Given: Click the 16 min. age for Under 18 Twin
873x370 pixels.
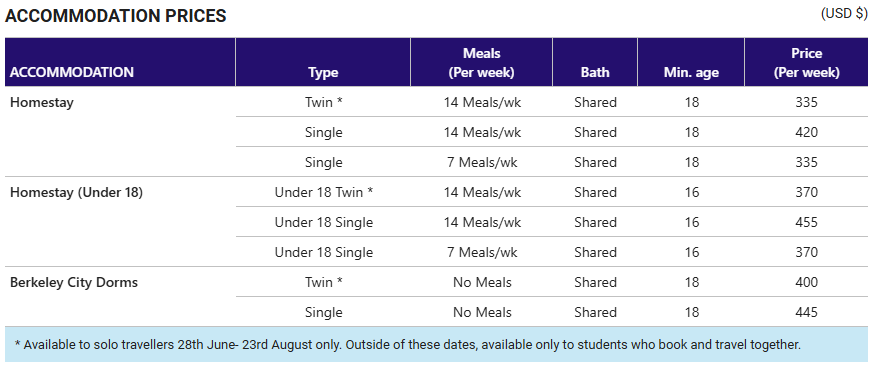Looking at the screenshot, I should pyautogui.click(x=691, y=193).
